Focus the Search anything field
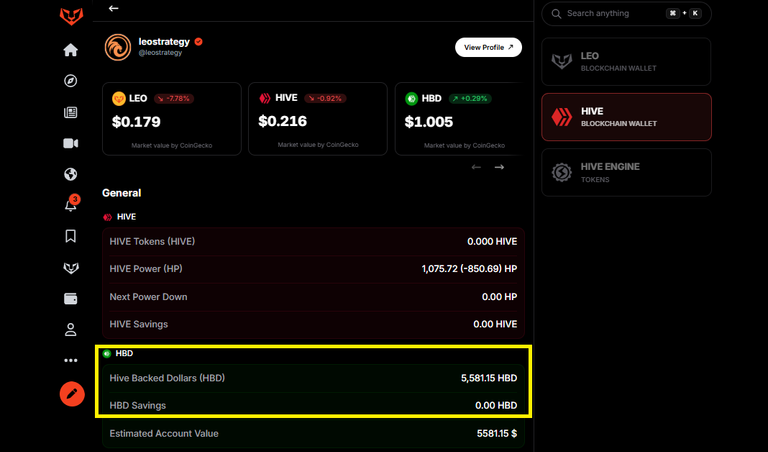The width and height of the screenshot is (768, 452). tap(626, 13)
